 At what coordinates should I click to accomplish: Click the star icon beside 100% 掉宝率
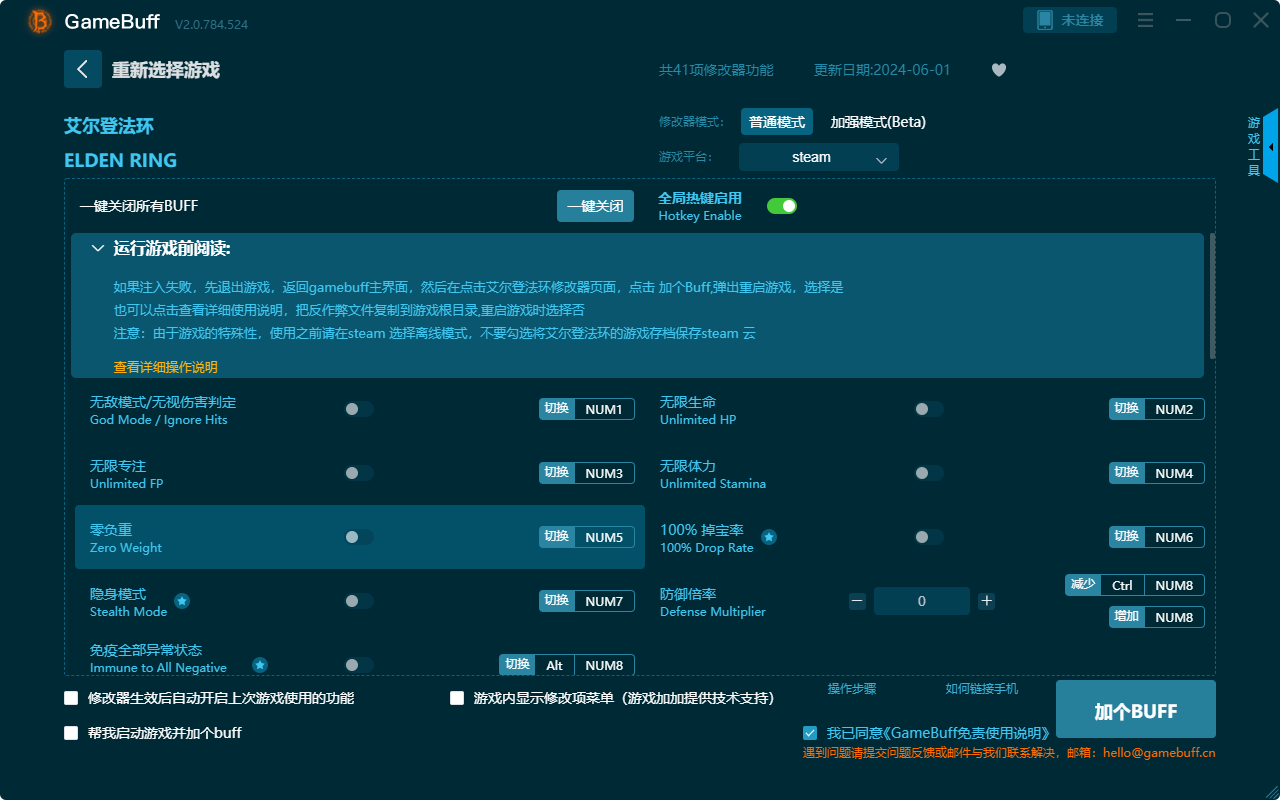(x=768, y=536)
